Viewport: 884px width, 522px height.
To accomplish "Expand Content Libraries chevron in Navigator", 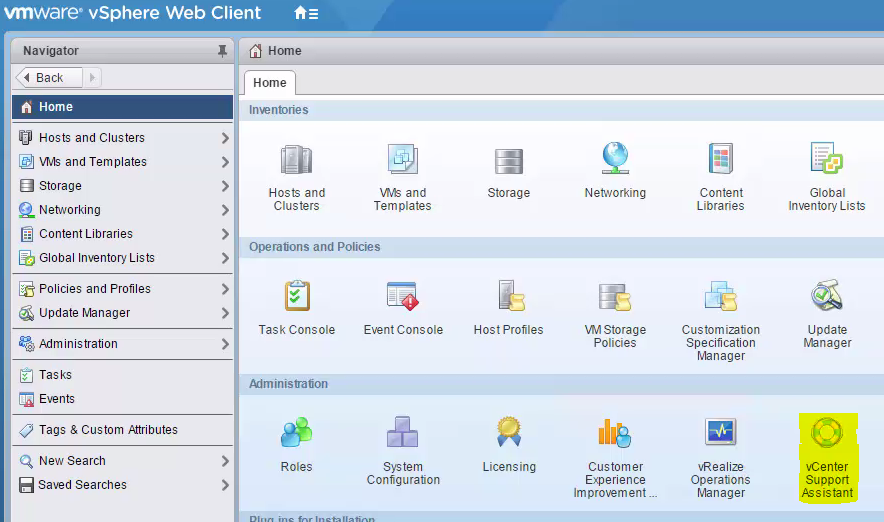I will 225,234.
